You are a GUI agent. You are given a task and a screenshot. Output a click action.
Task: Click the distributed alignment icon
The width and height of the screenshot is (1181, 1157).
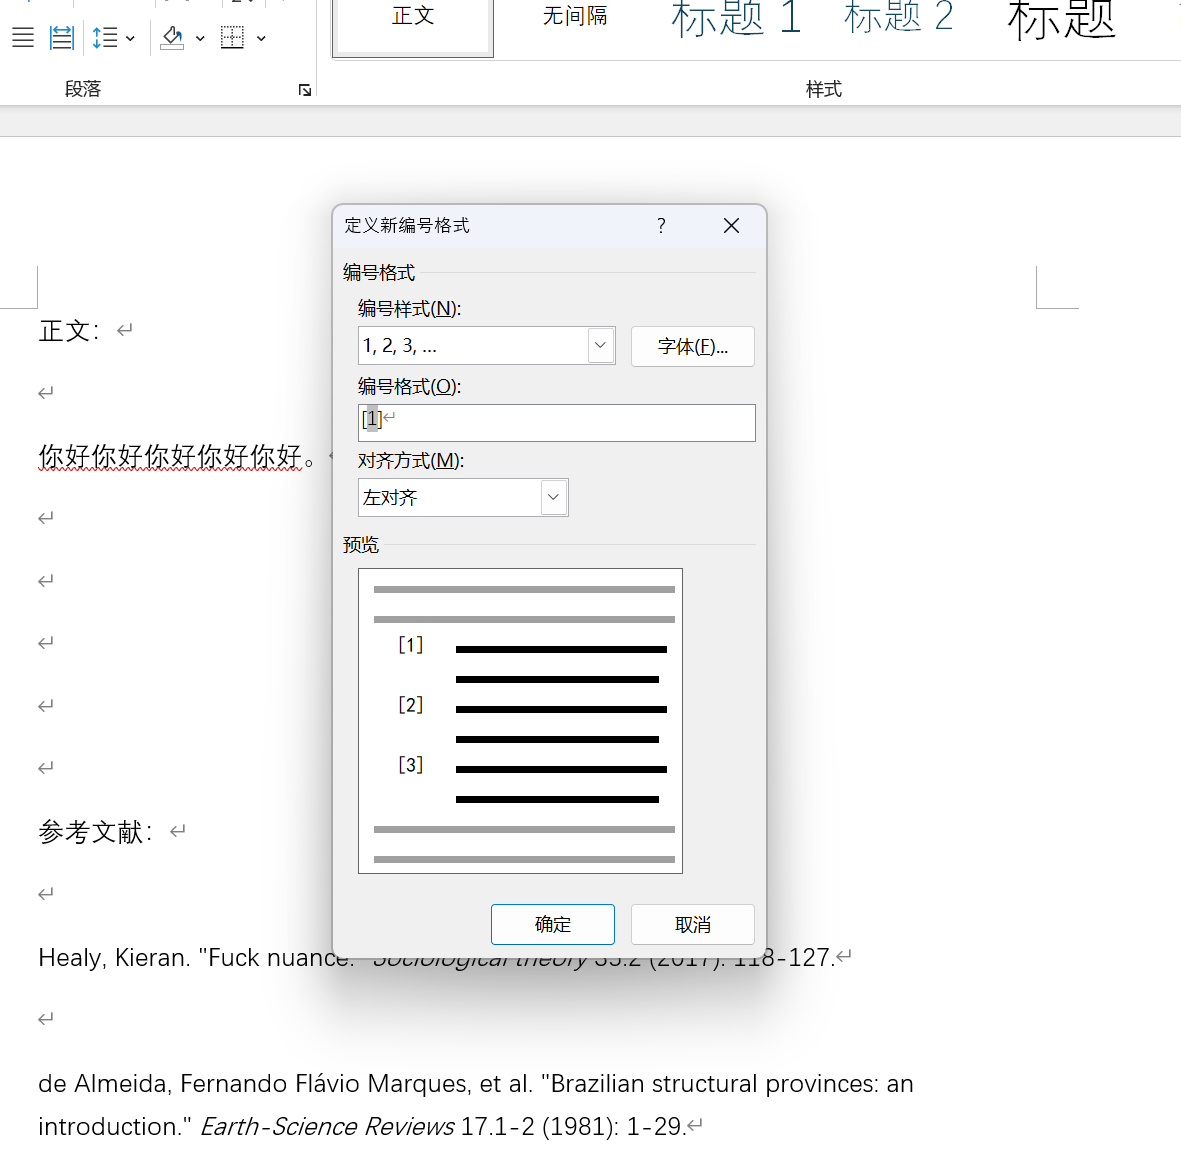62,38
